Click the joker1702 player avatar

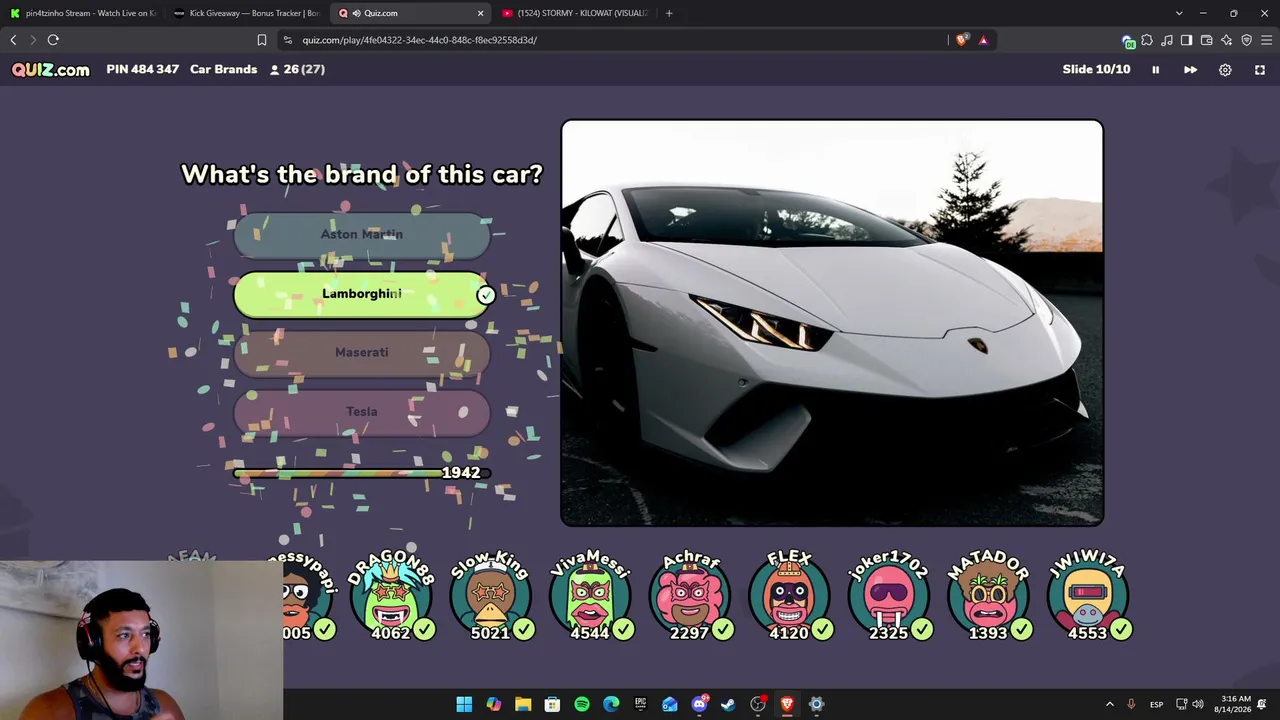tap(889, 597)
